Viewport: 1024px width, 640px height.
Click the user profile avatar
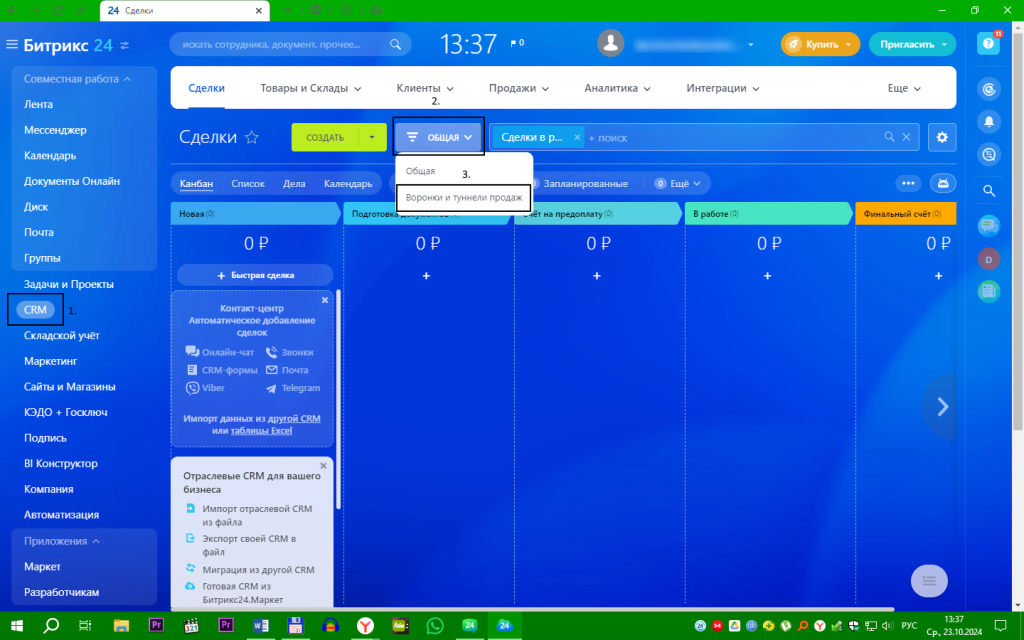tap(611, 44)
